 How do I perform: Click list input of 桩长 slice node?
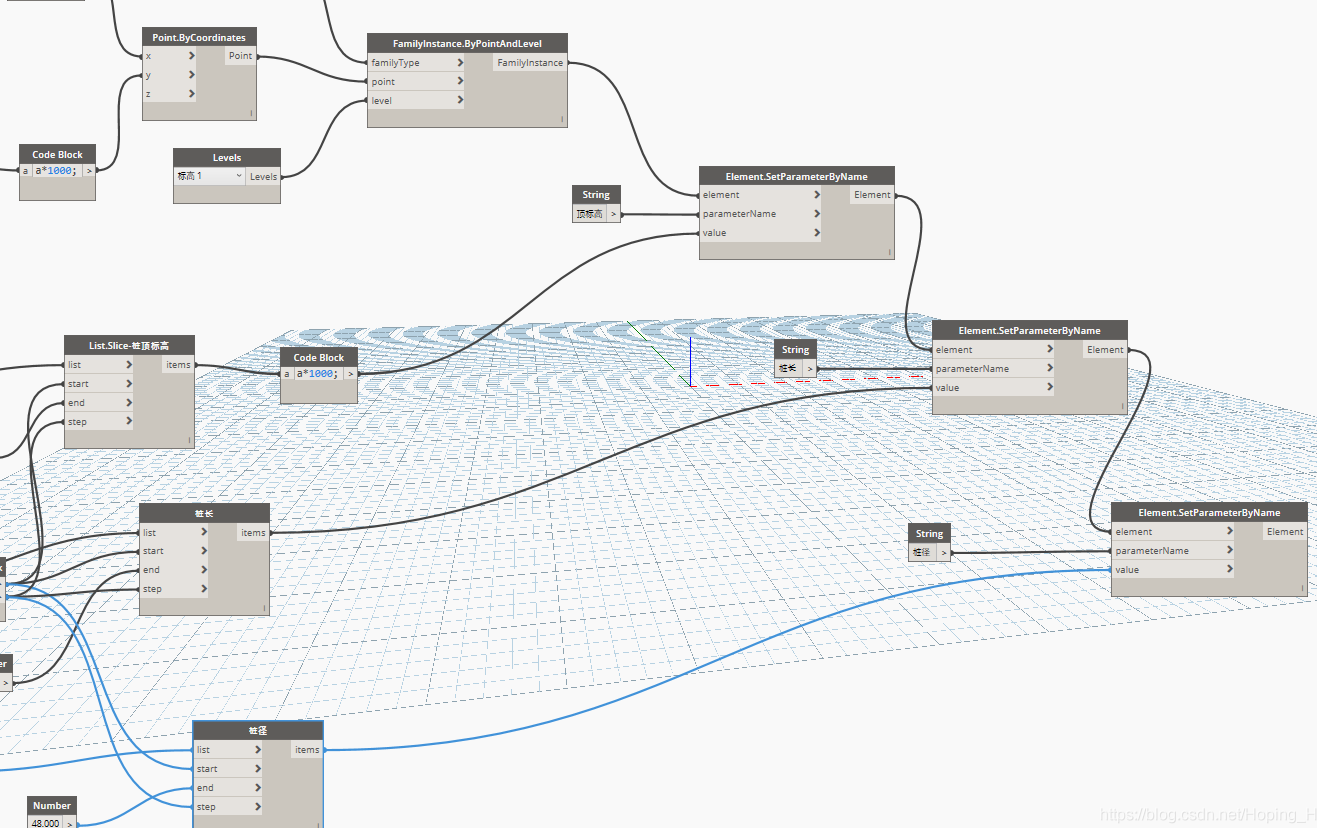click(x=174, y=533)
